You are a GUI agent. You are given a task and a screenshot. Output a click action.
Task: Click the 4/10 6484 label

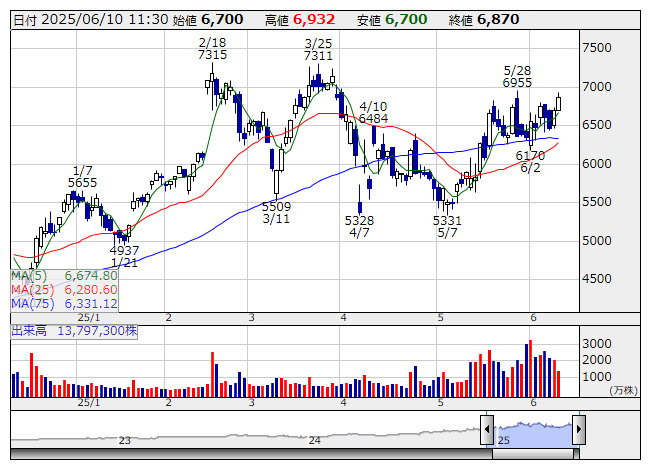click(x=373, y=112)
